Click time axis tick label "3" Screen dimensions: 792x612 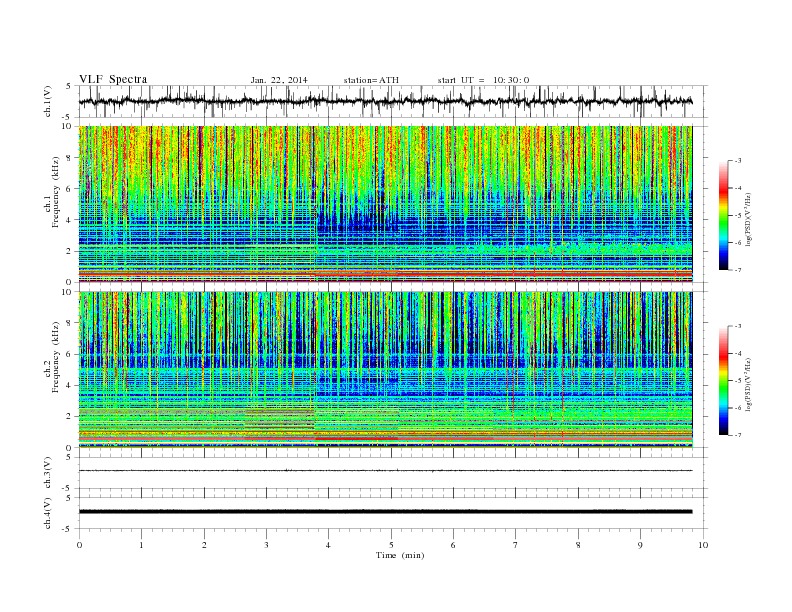click(266, 545)
